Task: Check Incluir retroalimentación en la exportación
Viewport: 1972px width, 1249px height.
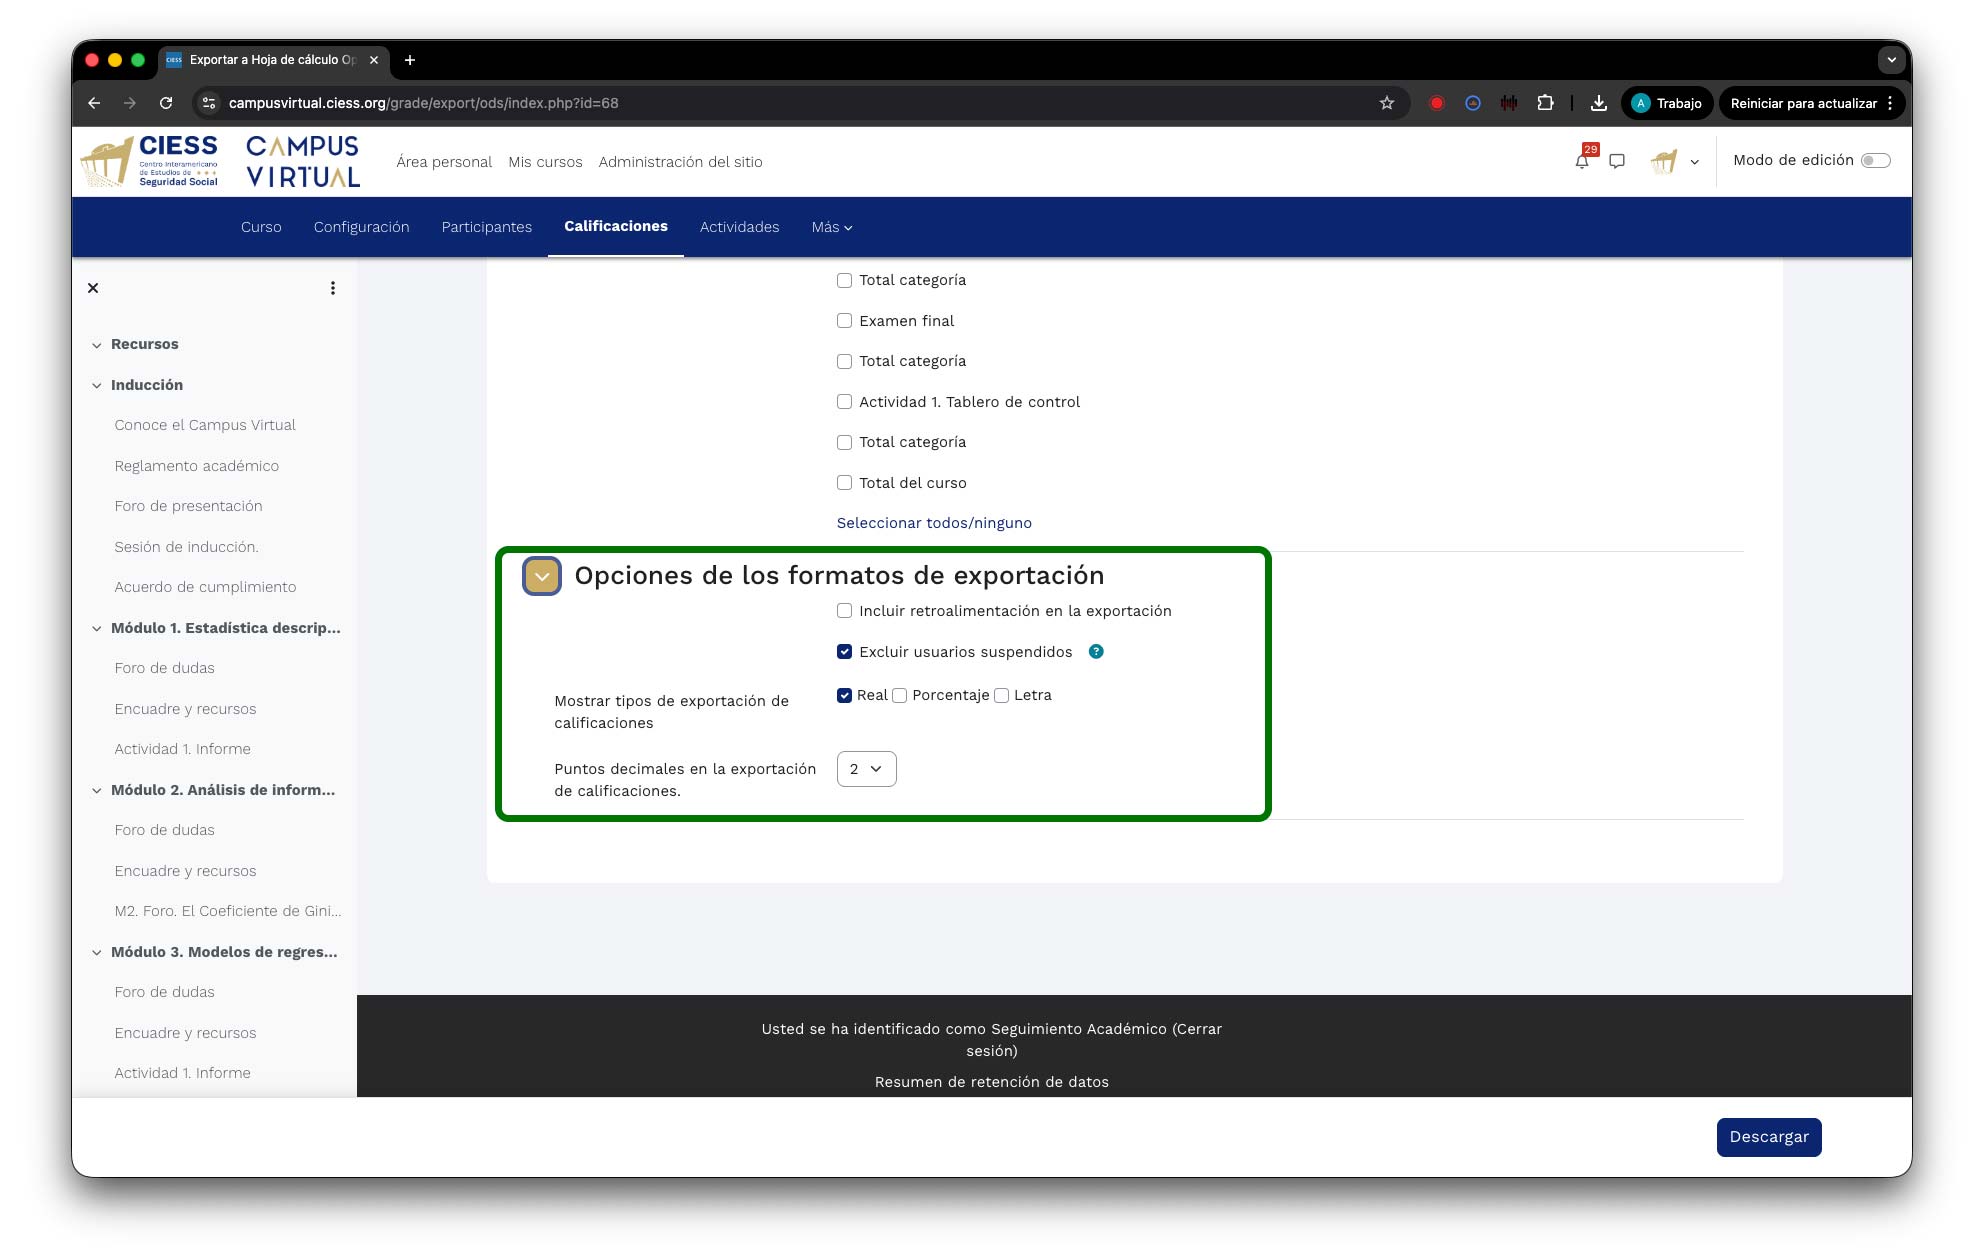Action: [845, 611]
